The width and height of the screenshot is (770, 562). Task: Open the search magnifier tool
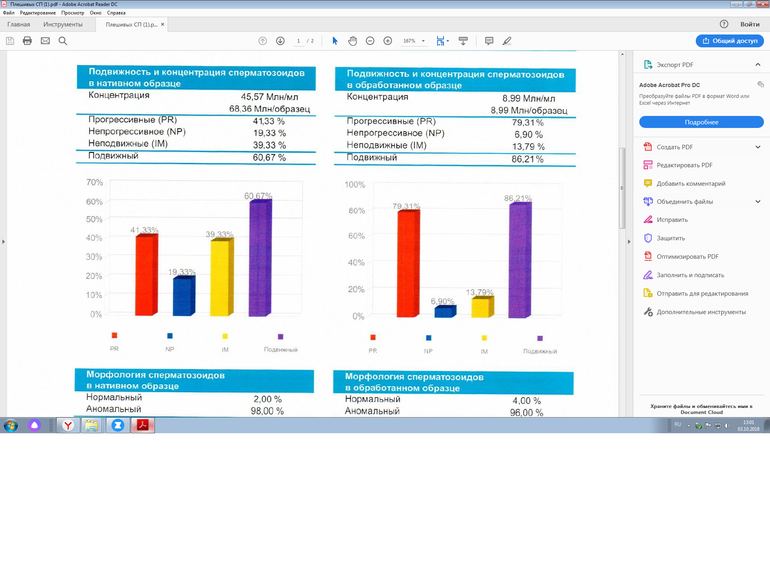[62, 41]
